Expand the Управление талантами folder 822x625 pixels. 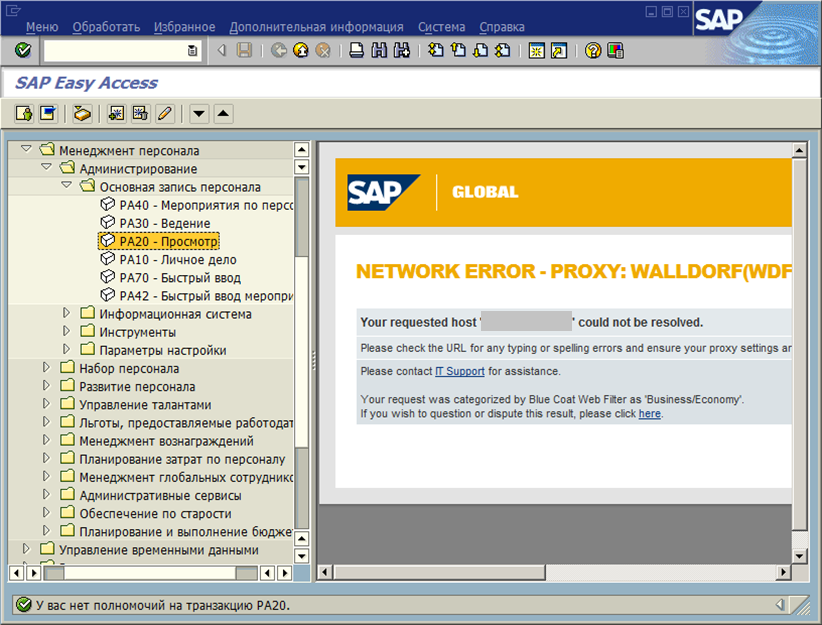[46, 404]
